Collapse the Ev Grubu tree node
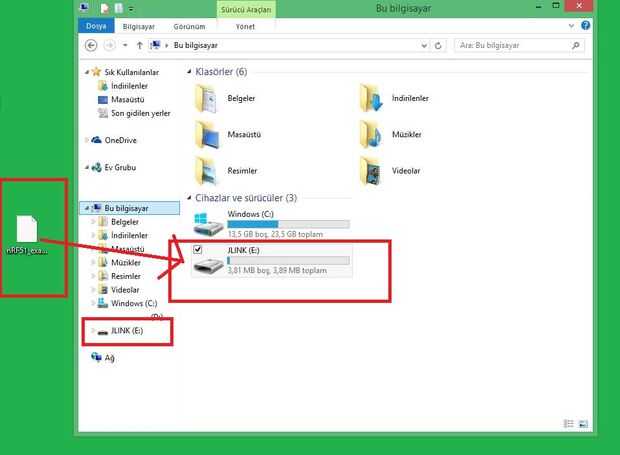The image size is (620, 455). [87, 168]
